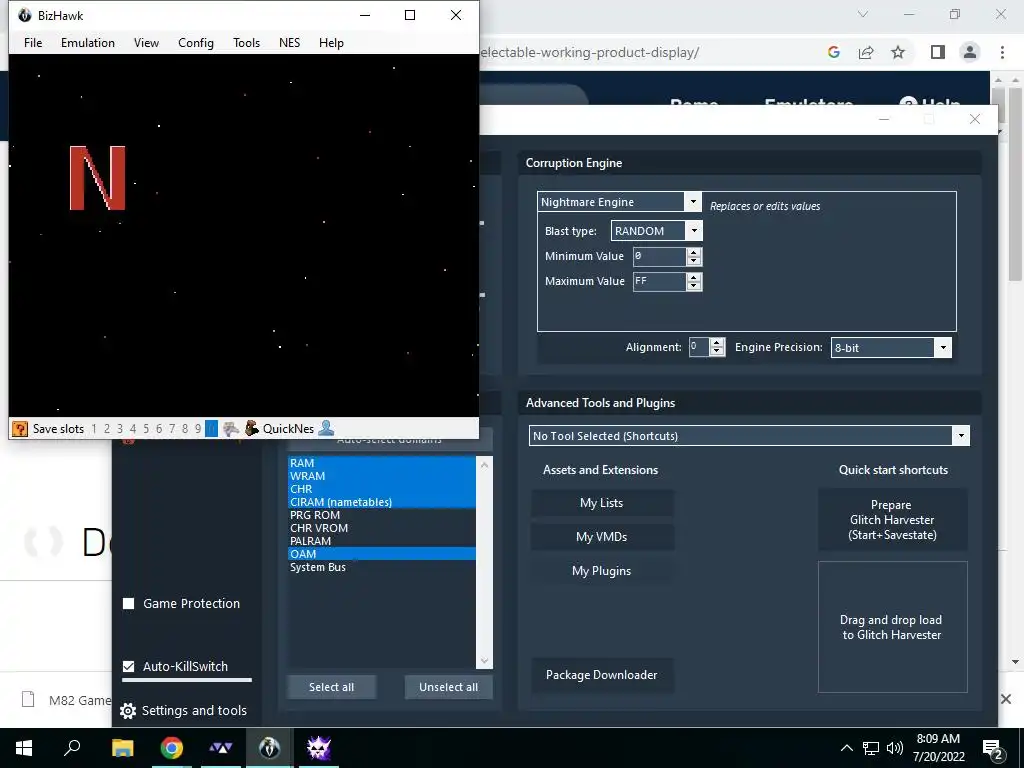Click the QuickNes core icon in status bar
Viewport: 1024px width, 768px height.
(x=251, y=428)
